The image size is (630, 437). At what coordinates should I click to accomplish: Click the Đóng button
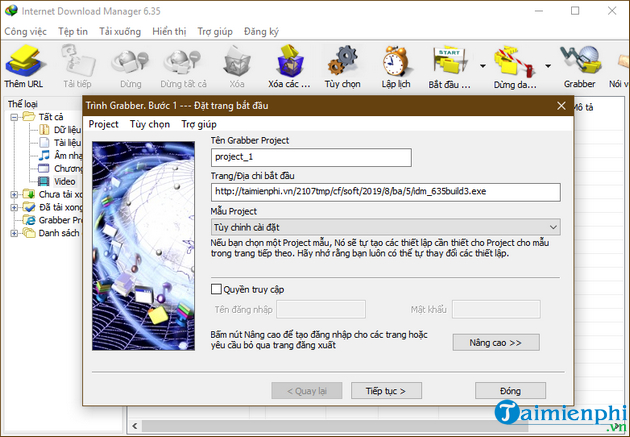[510, 391]
